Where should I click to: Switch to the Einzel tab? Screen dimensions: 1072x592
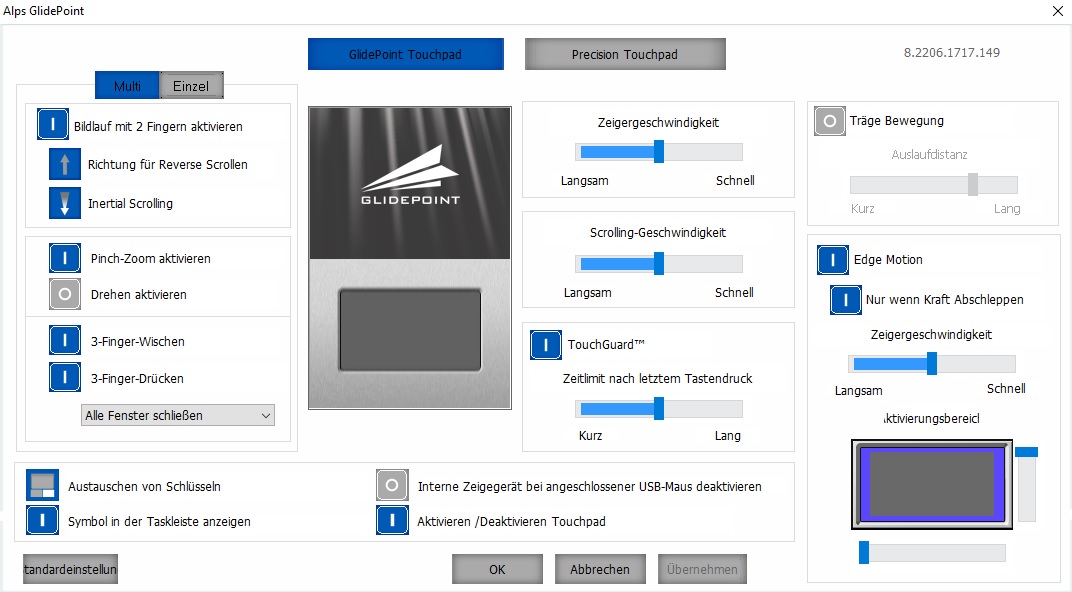(x=191, y=85)
